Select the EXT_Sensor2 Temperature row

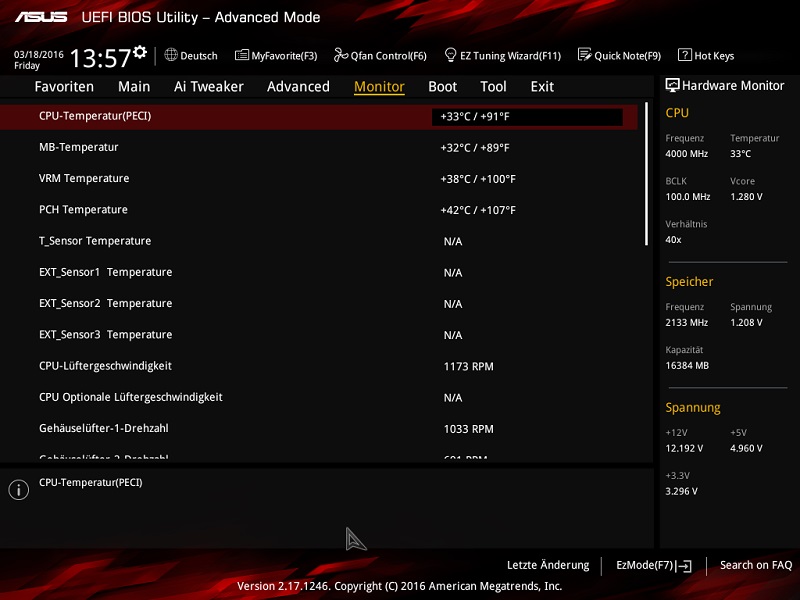319,304
